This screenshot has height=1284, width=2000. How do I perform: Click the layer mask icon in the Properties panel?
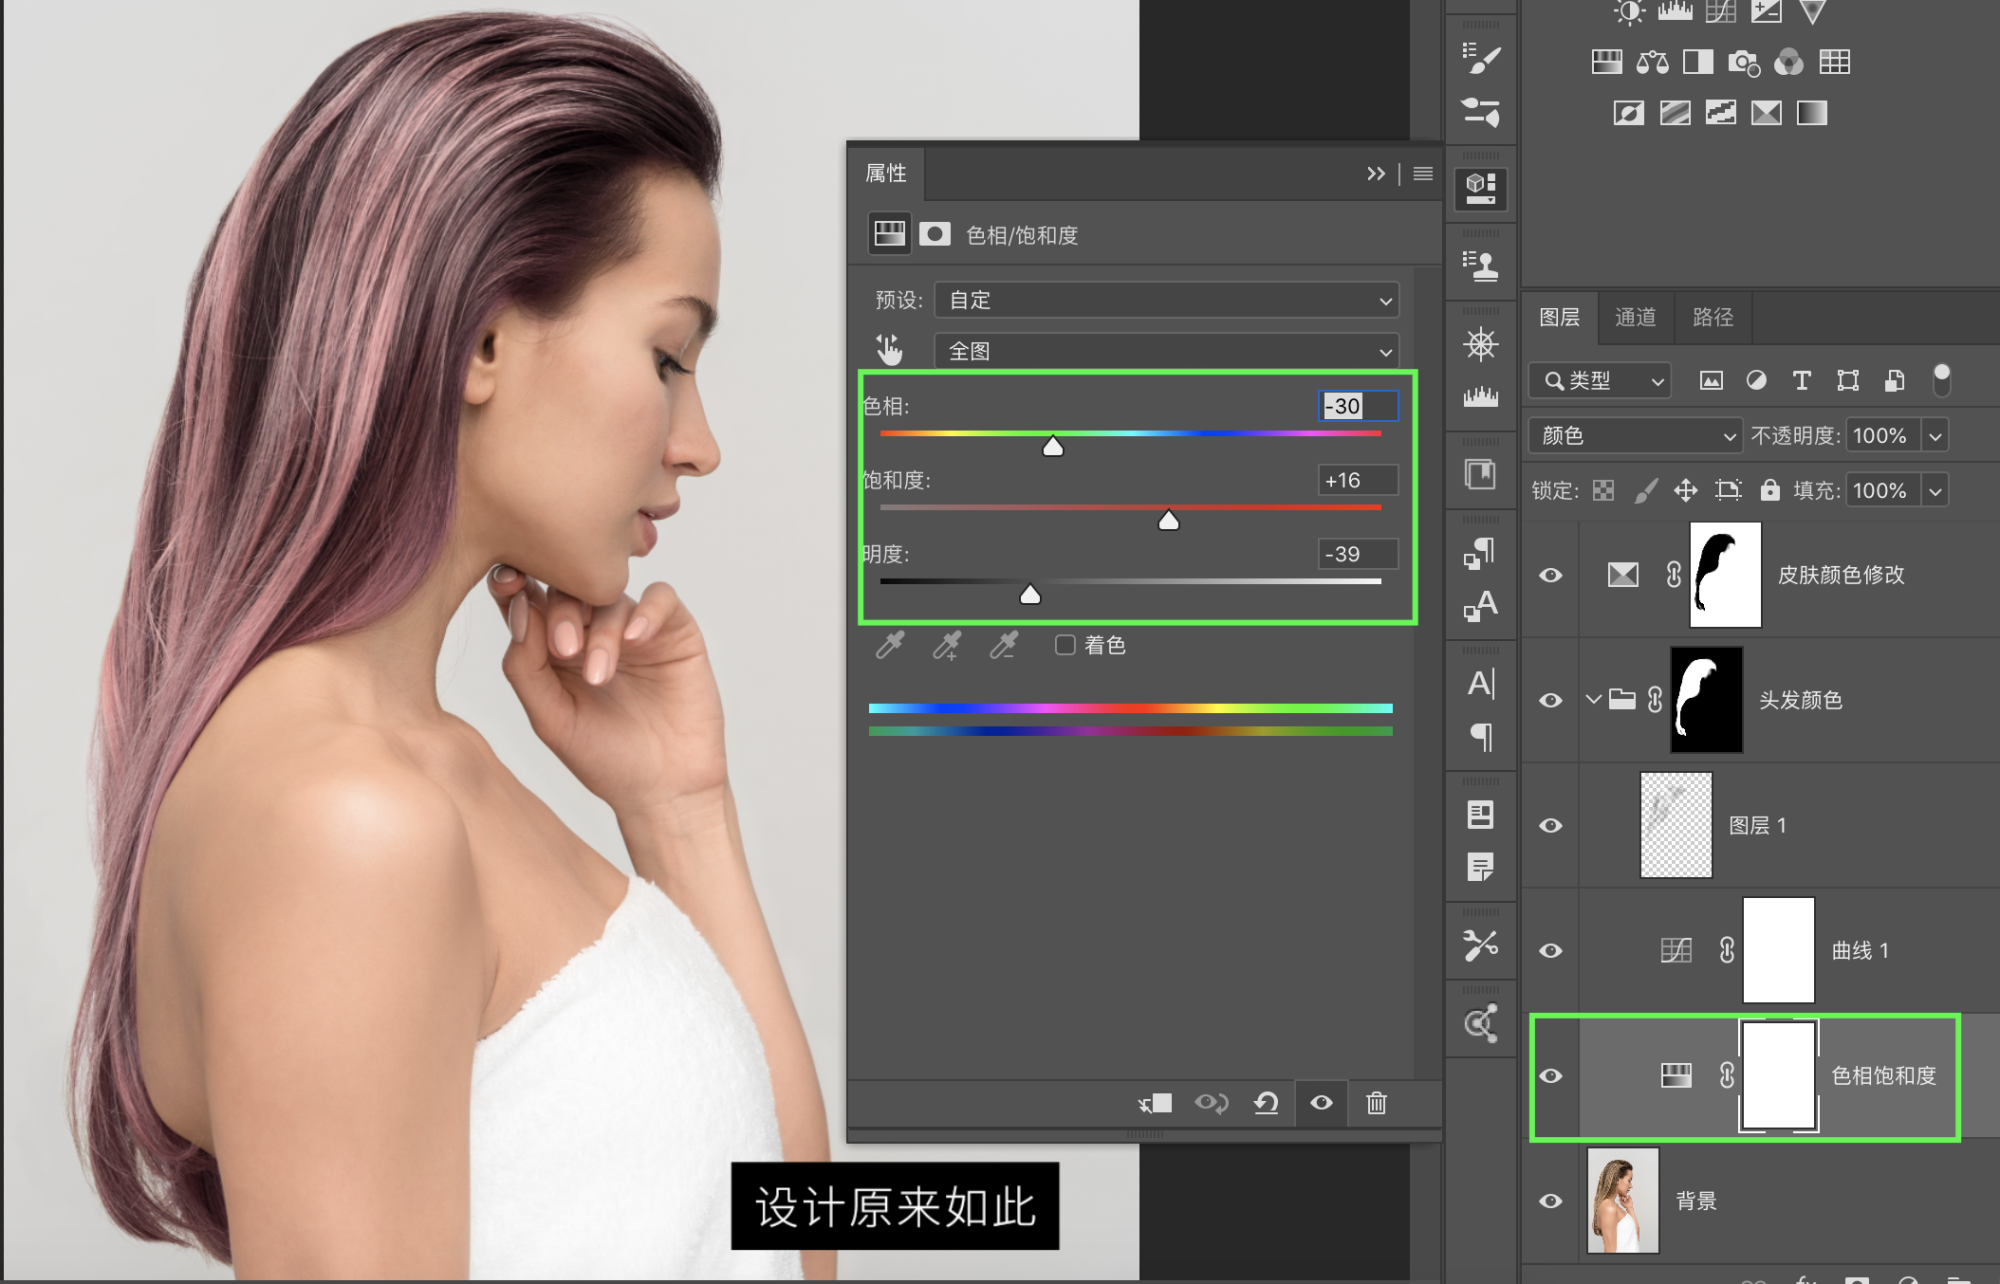934,234
